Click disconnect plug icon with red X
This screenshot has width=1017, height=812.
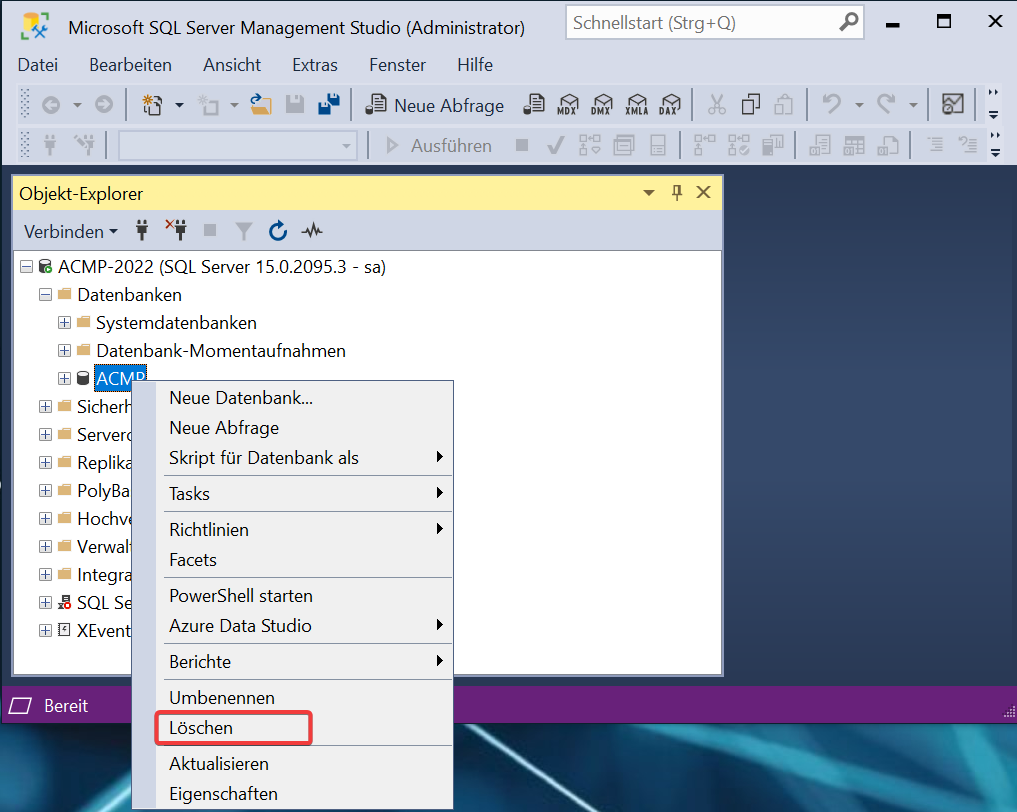coord(176,230)
